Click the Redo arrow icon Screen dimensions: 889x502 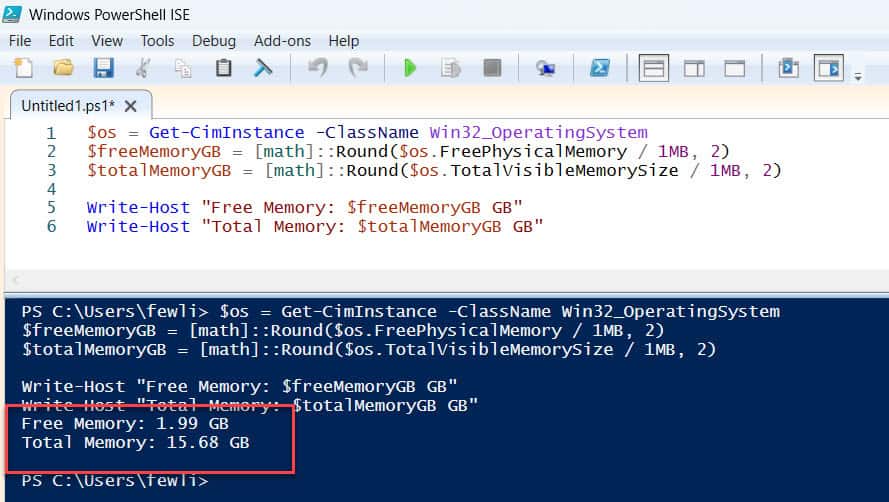[x=358, y=68]
